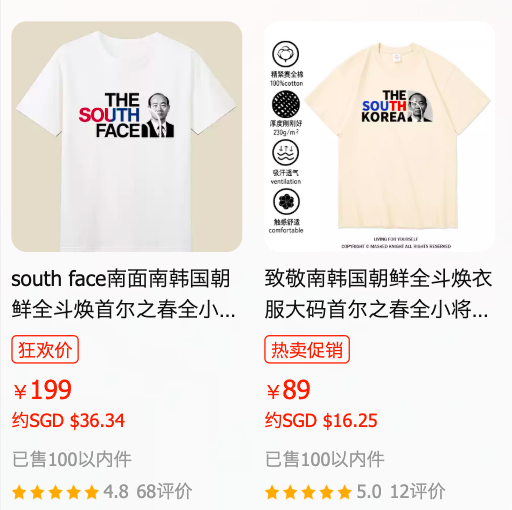
Task: Click the 狂欢价 promotion tag
Action: point(45,349)
